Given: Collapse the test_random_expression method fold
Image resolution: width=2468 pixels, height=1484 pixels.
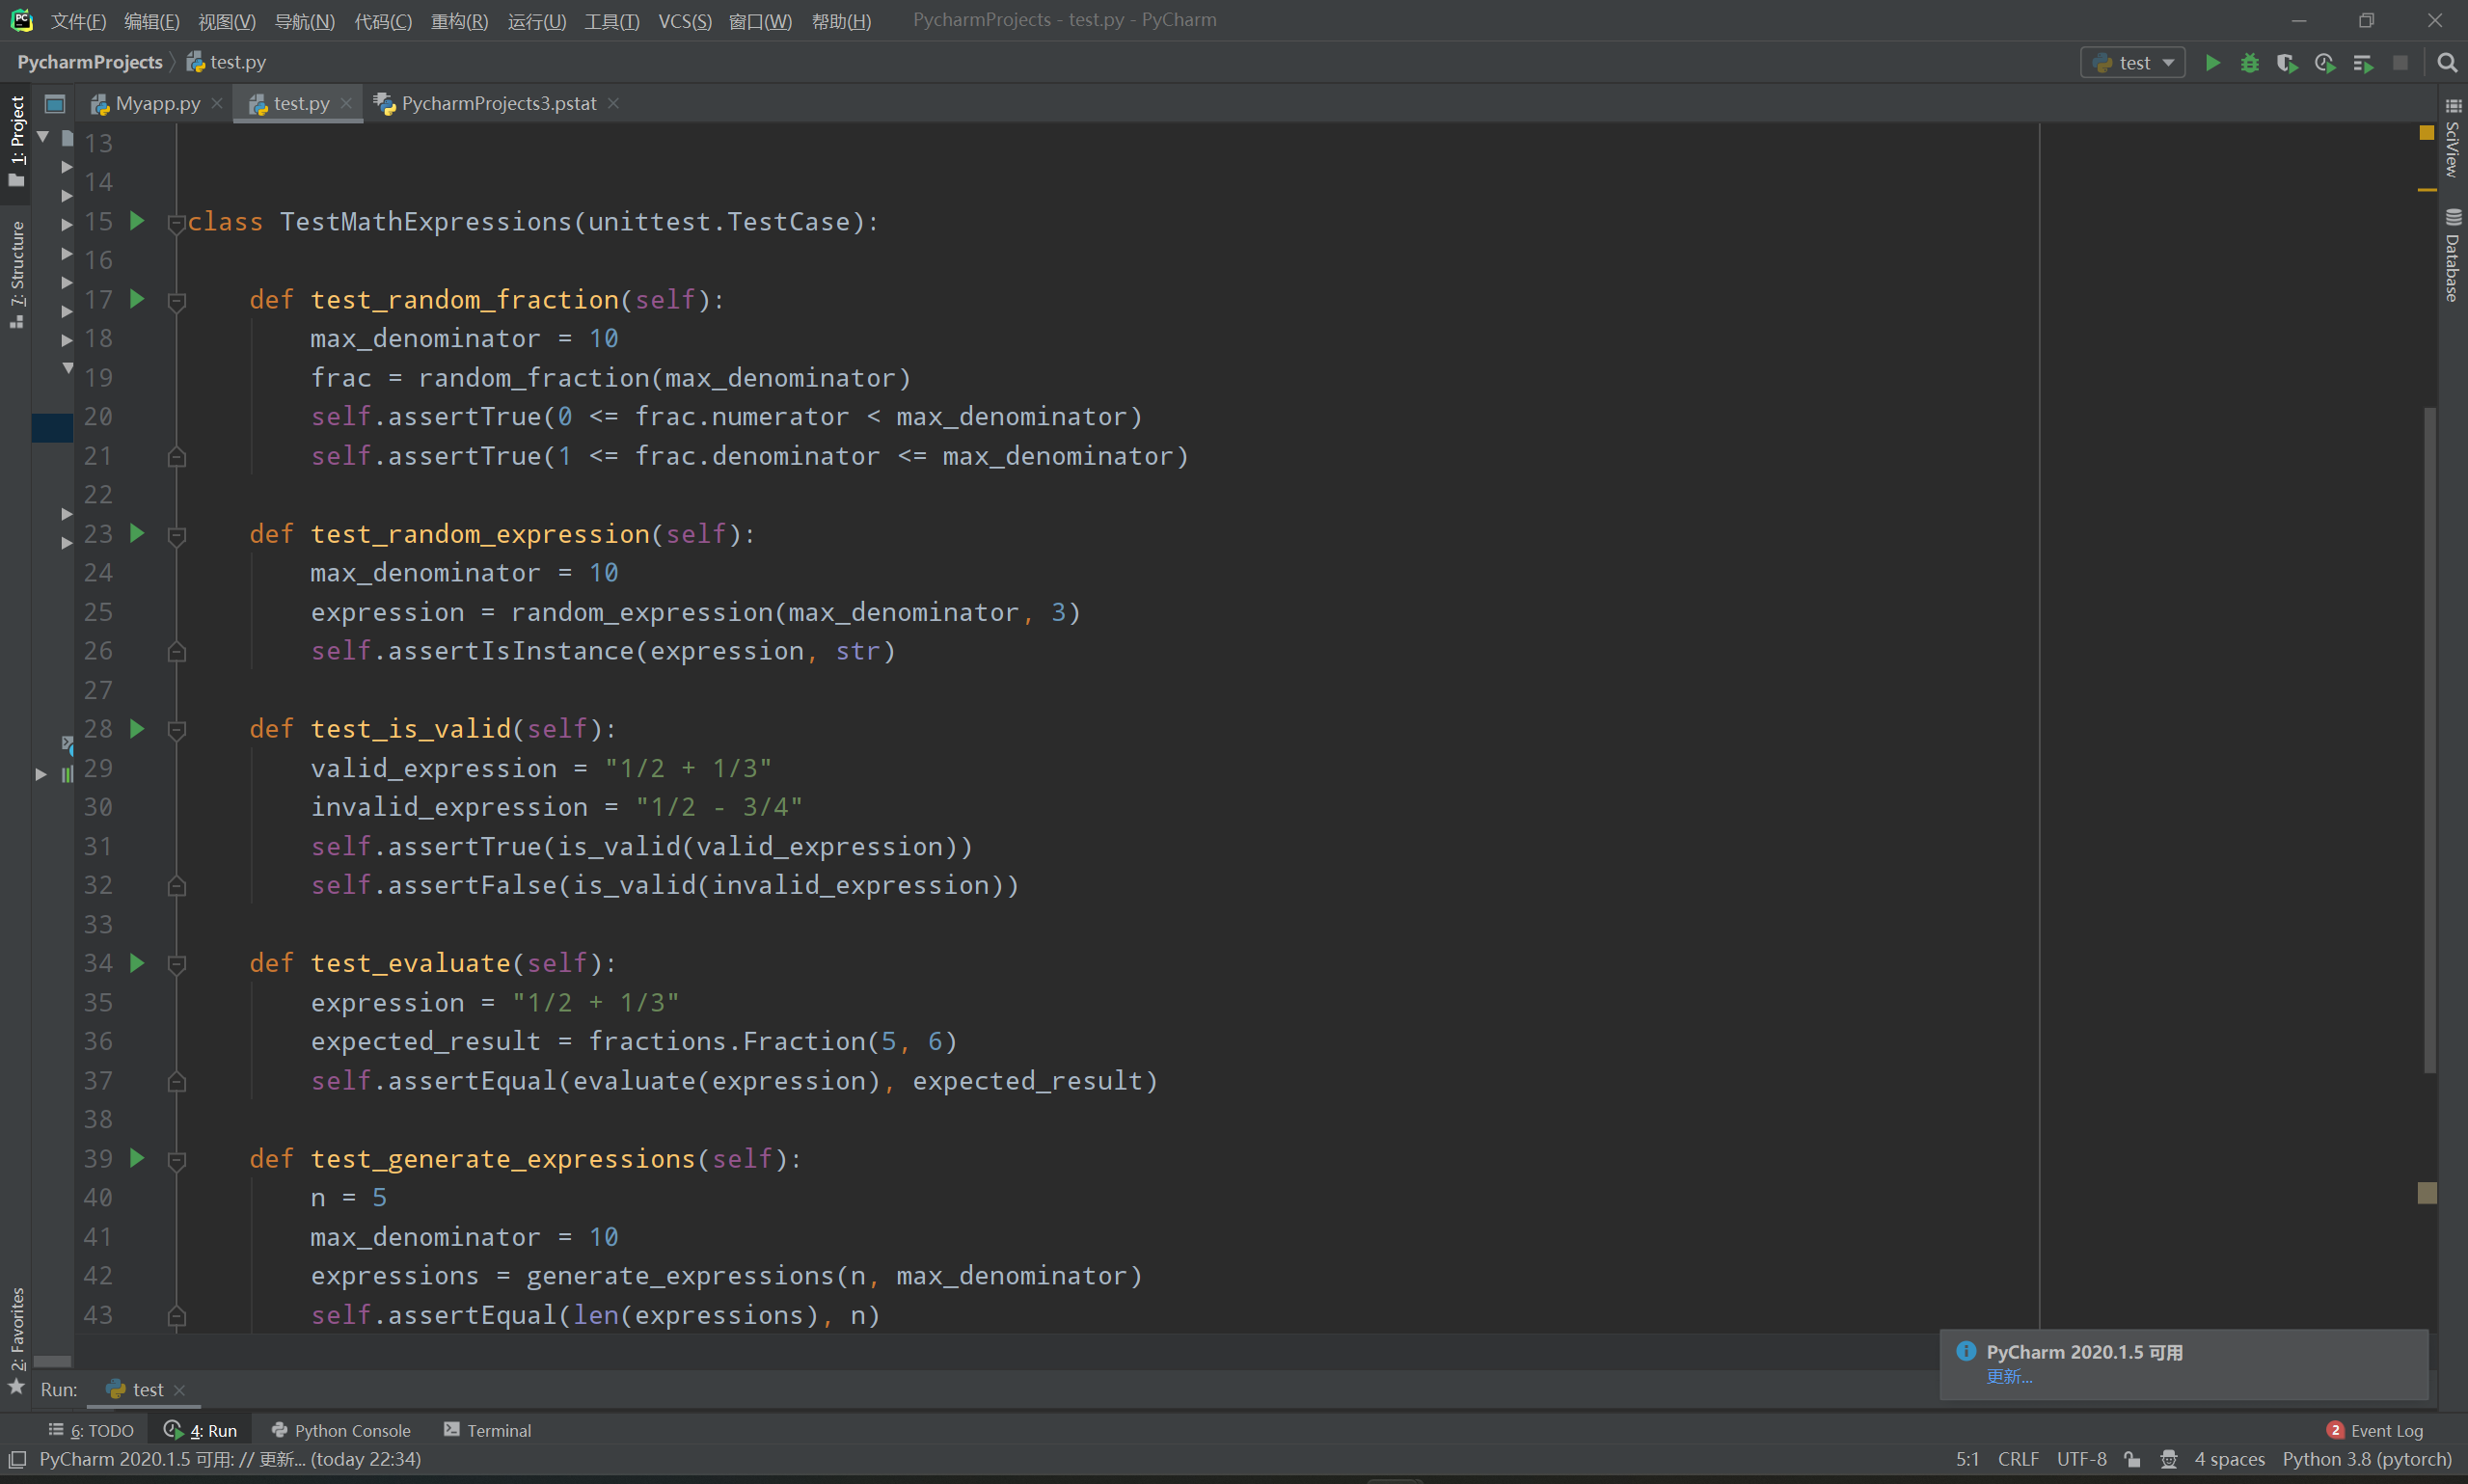Looking at the screenshot, I should coord(177,535).
